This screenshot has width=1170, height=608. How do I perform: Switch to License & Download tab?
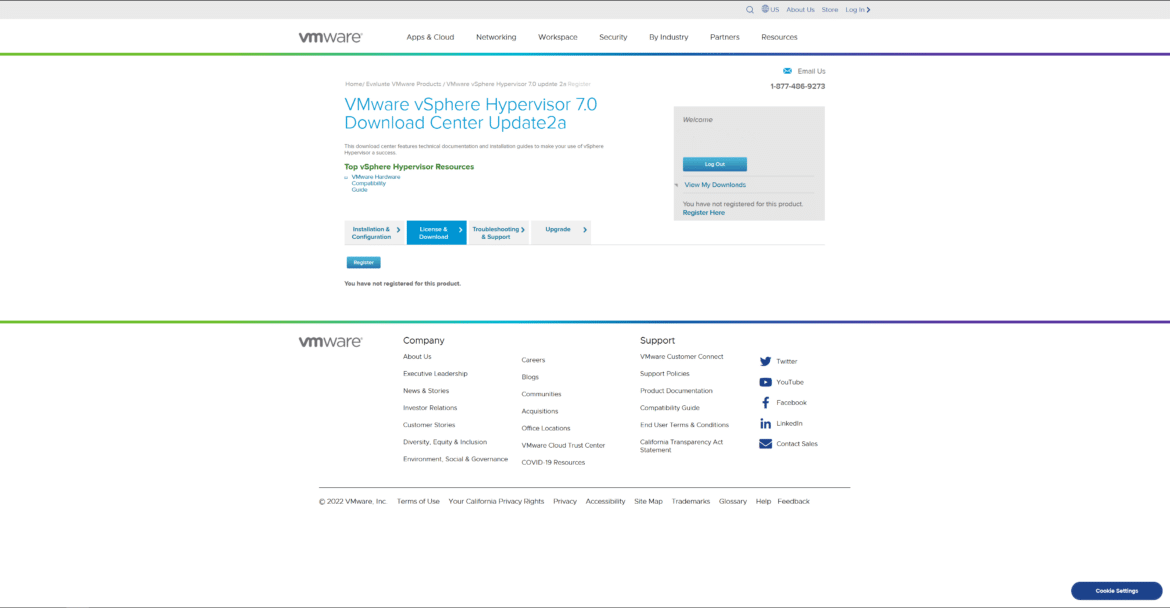point(437,233)
